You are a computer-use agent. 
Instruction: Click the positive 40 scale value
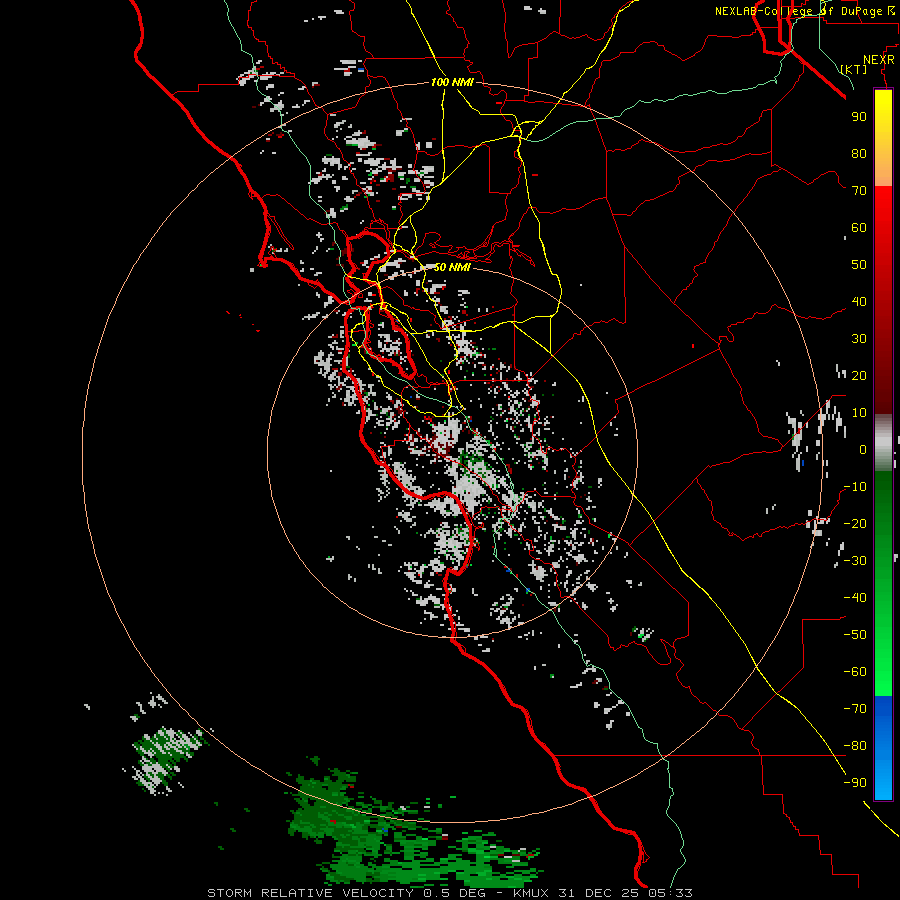[859, 301]
